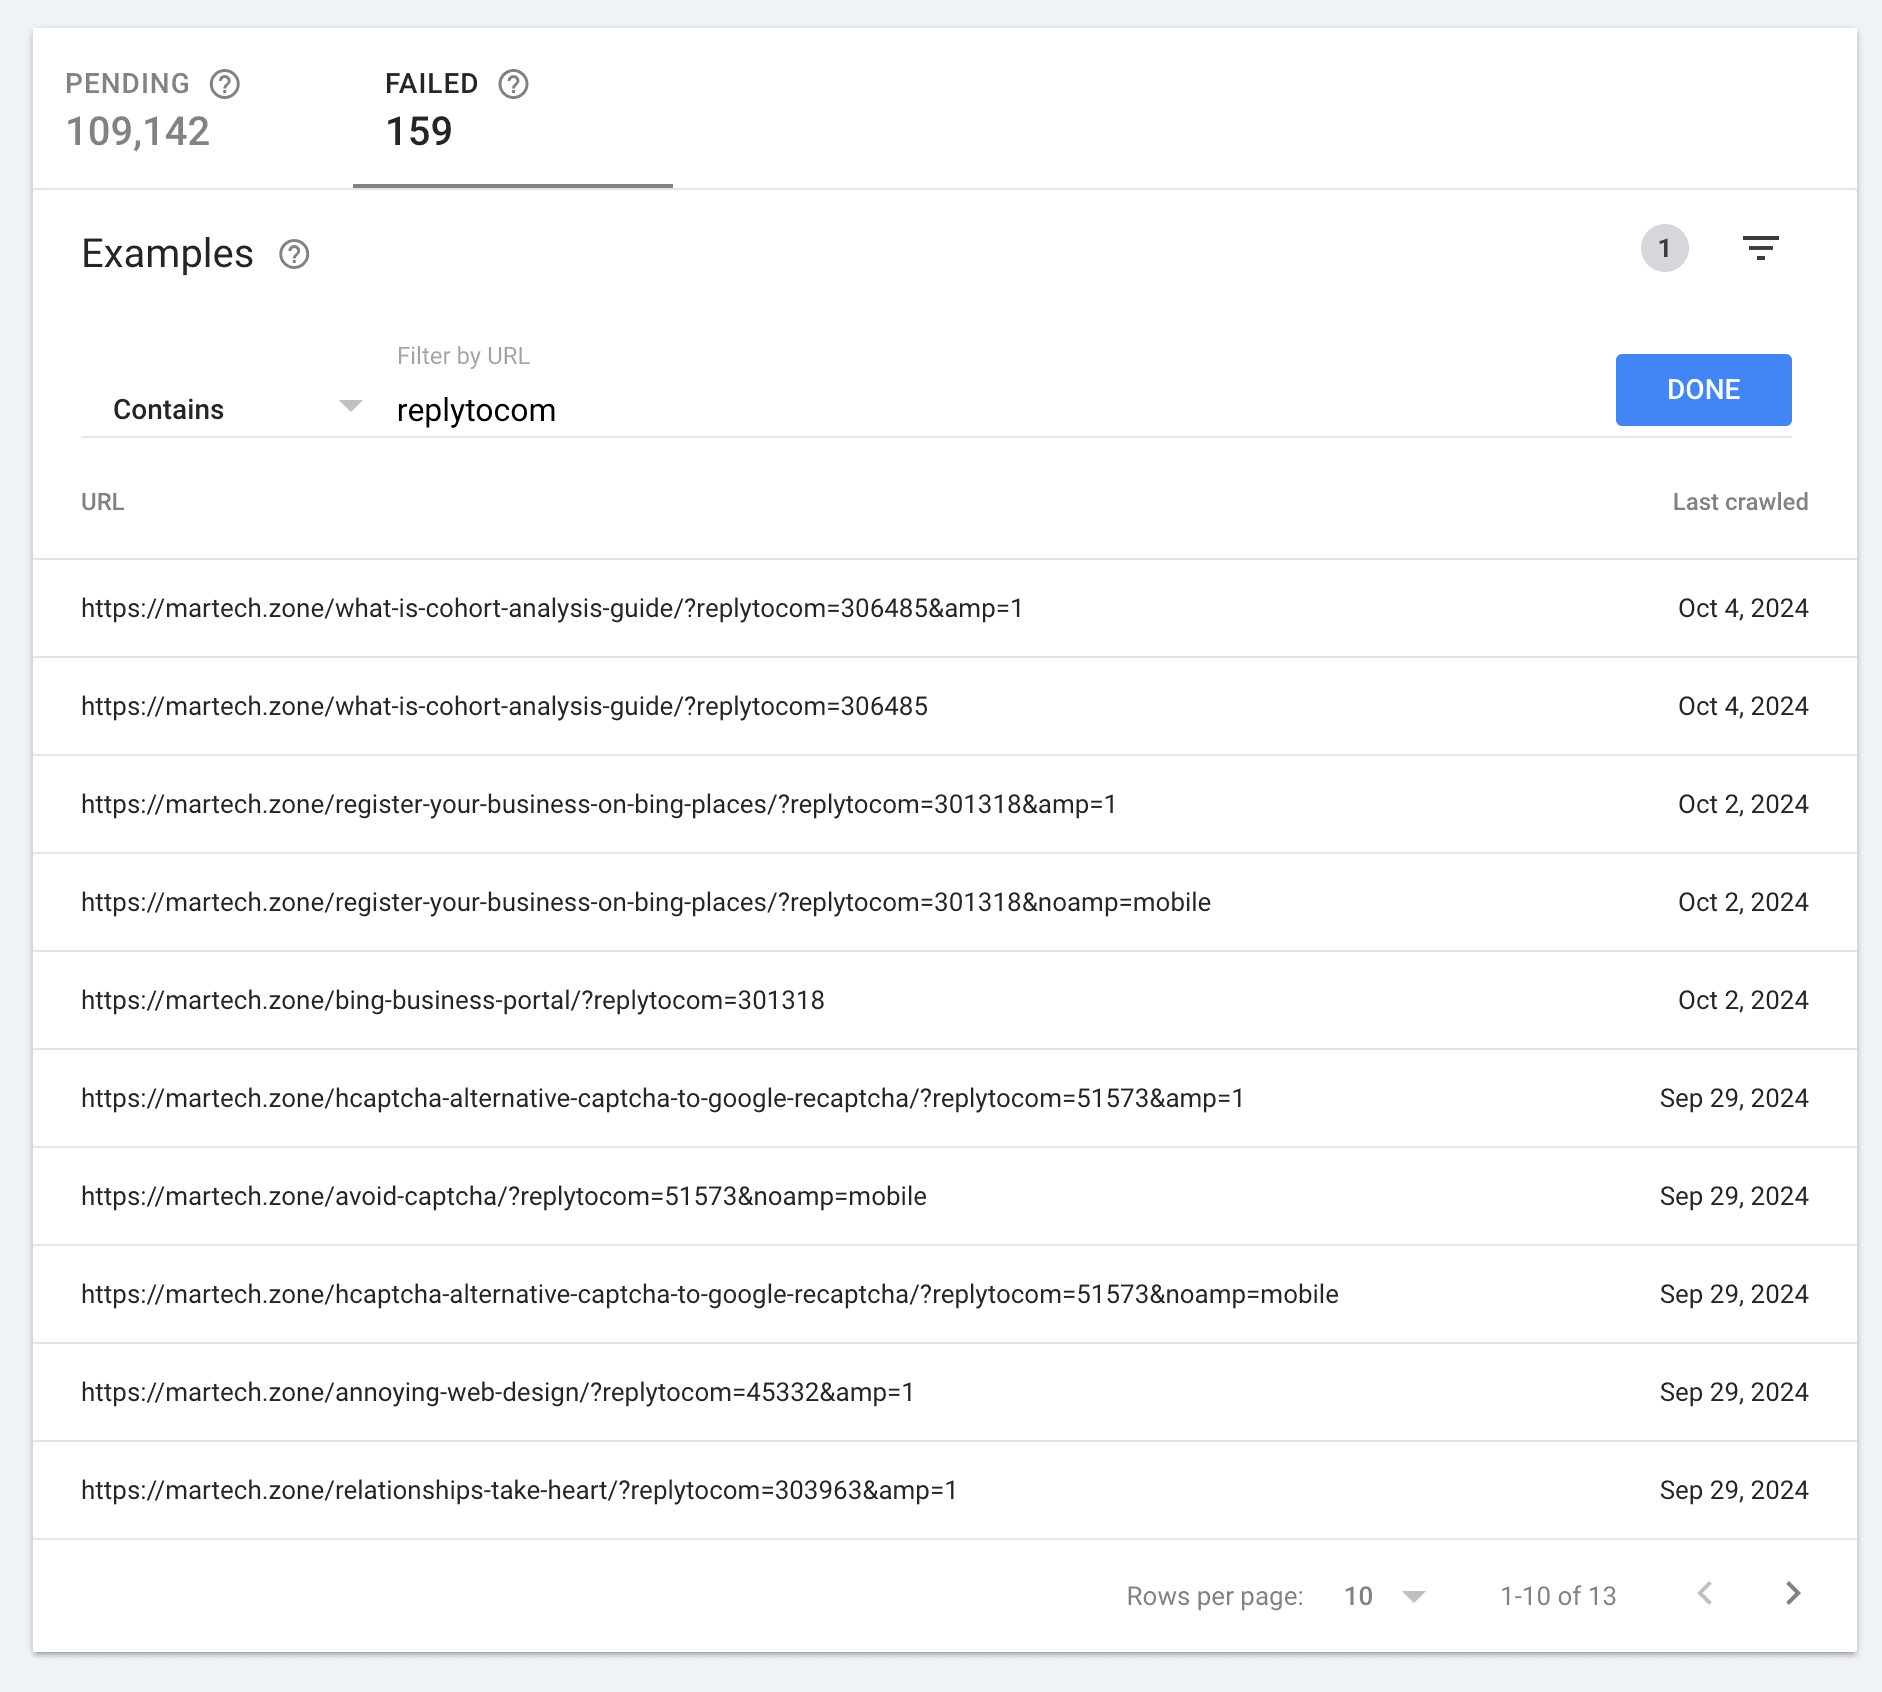The image size is (1882, 1692).
Task: Click the active filter count badge
Action: point(1664,248)
